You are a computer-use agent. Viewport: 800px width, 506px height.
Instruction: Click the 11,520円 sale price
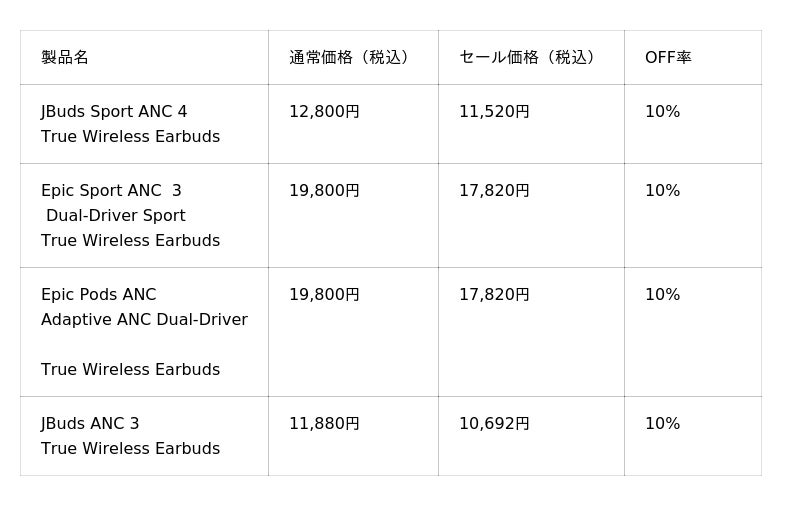point(494,111)
